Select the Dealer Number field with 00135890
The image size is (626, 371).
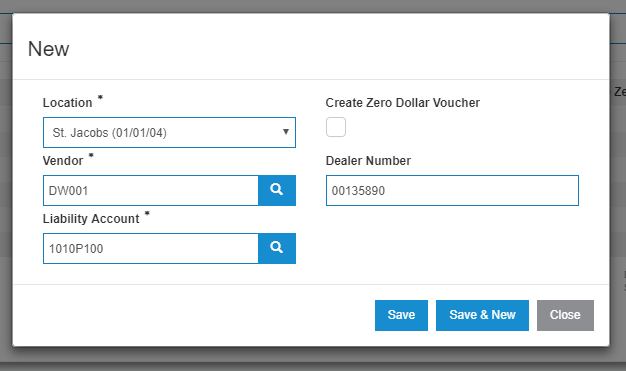coord(452,190)
